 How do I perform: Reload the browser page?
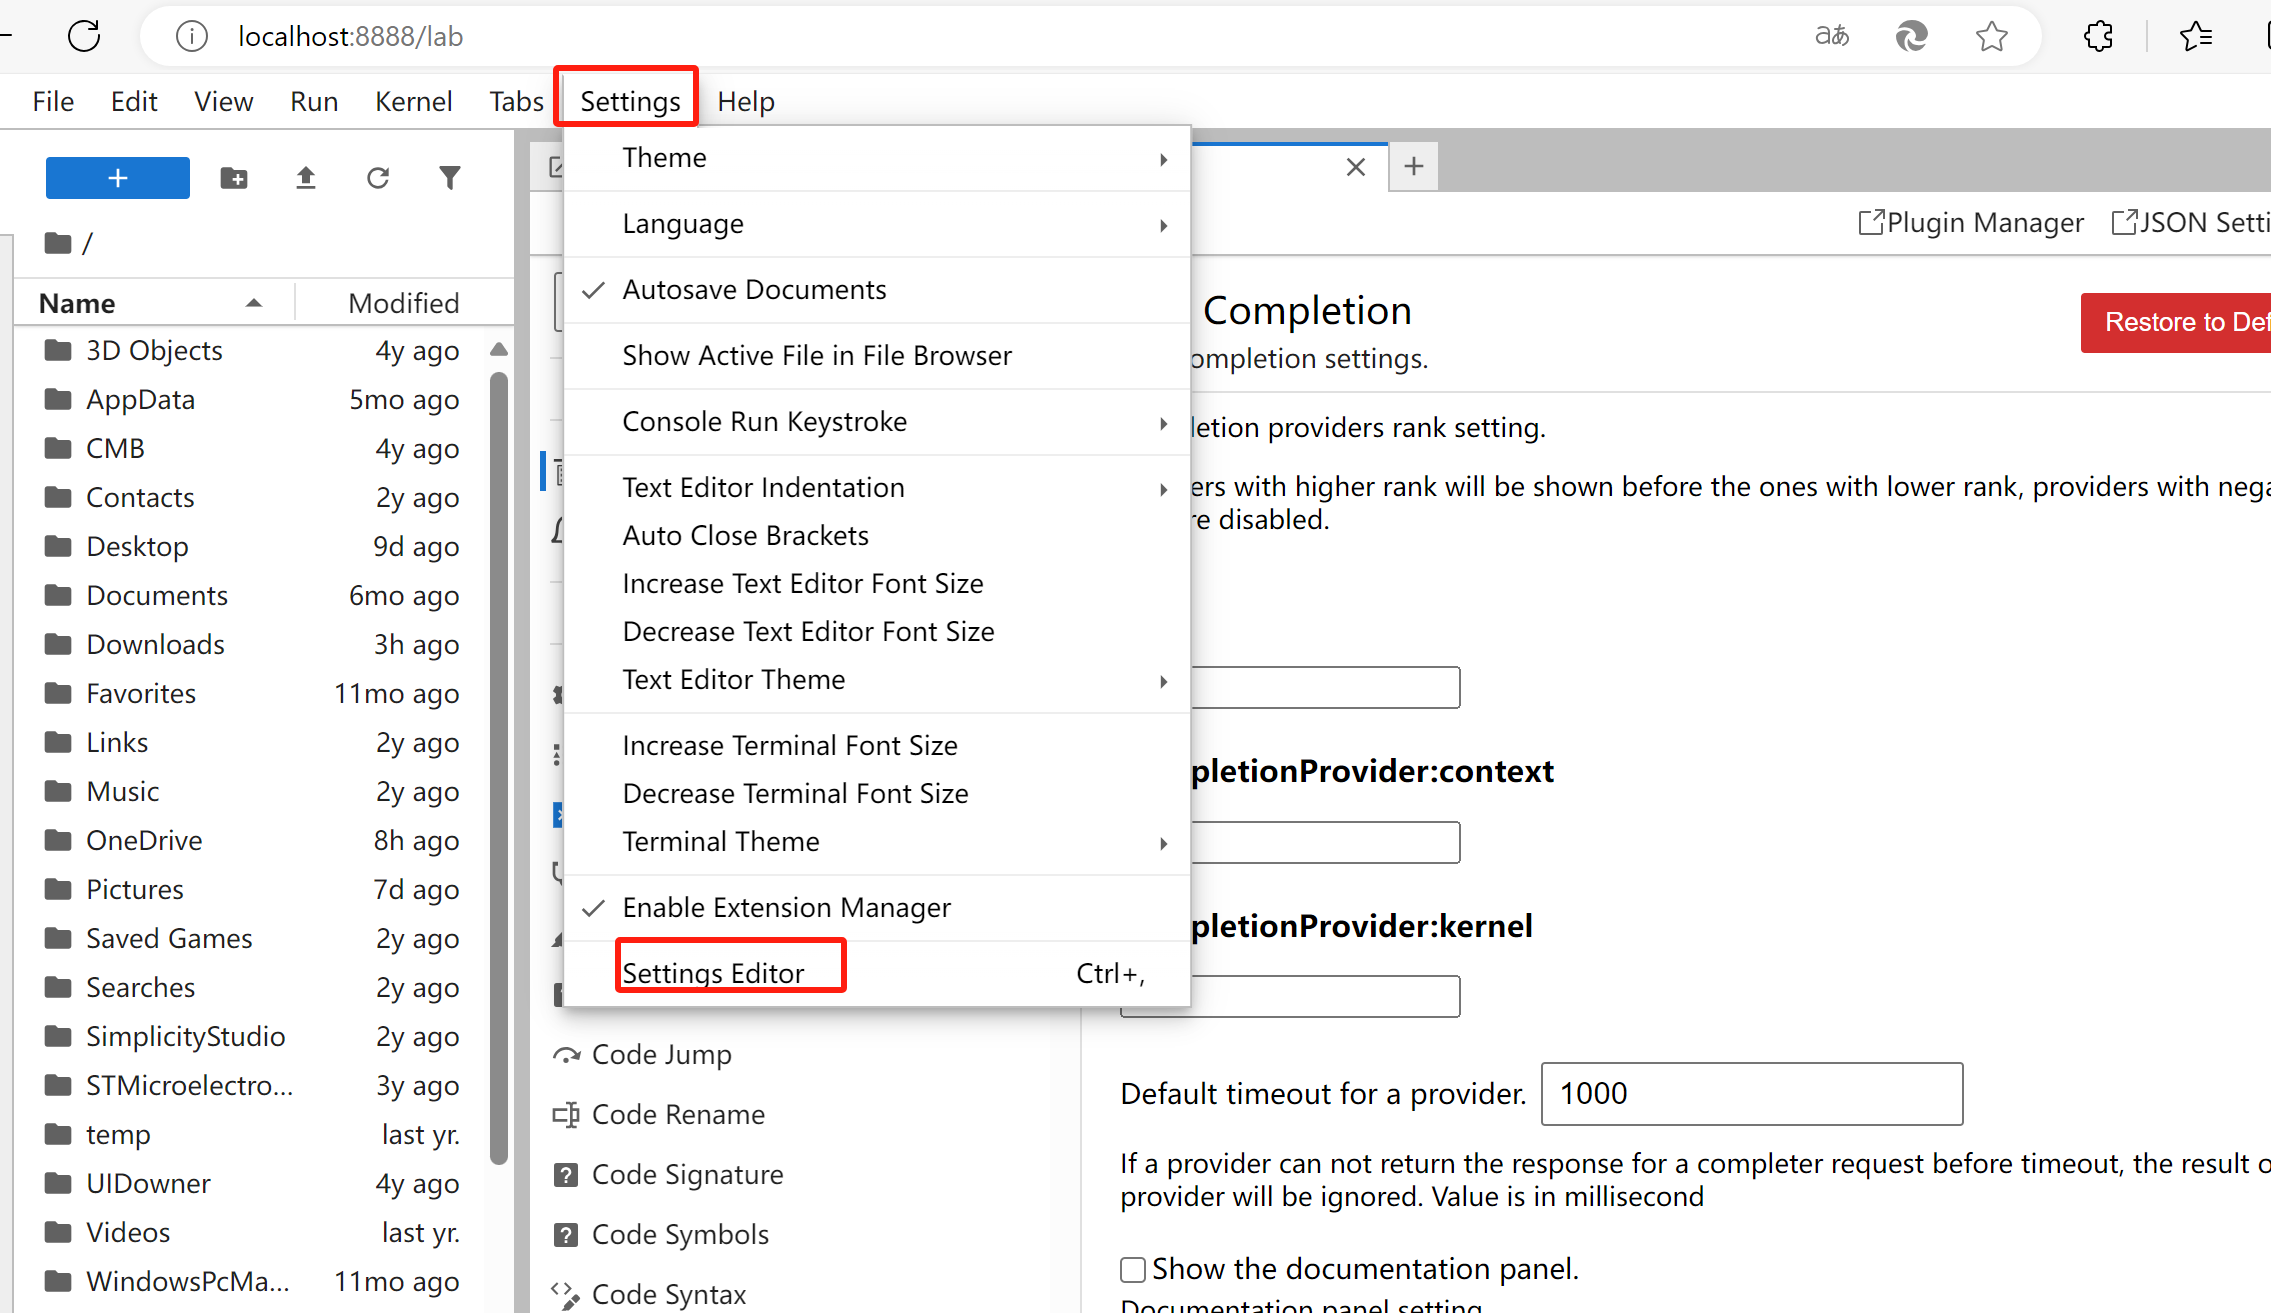(x=84, y=36)
